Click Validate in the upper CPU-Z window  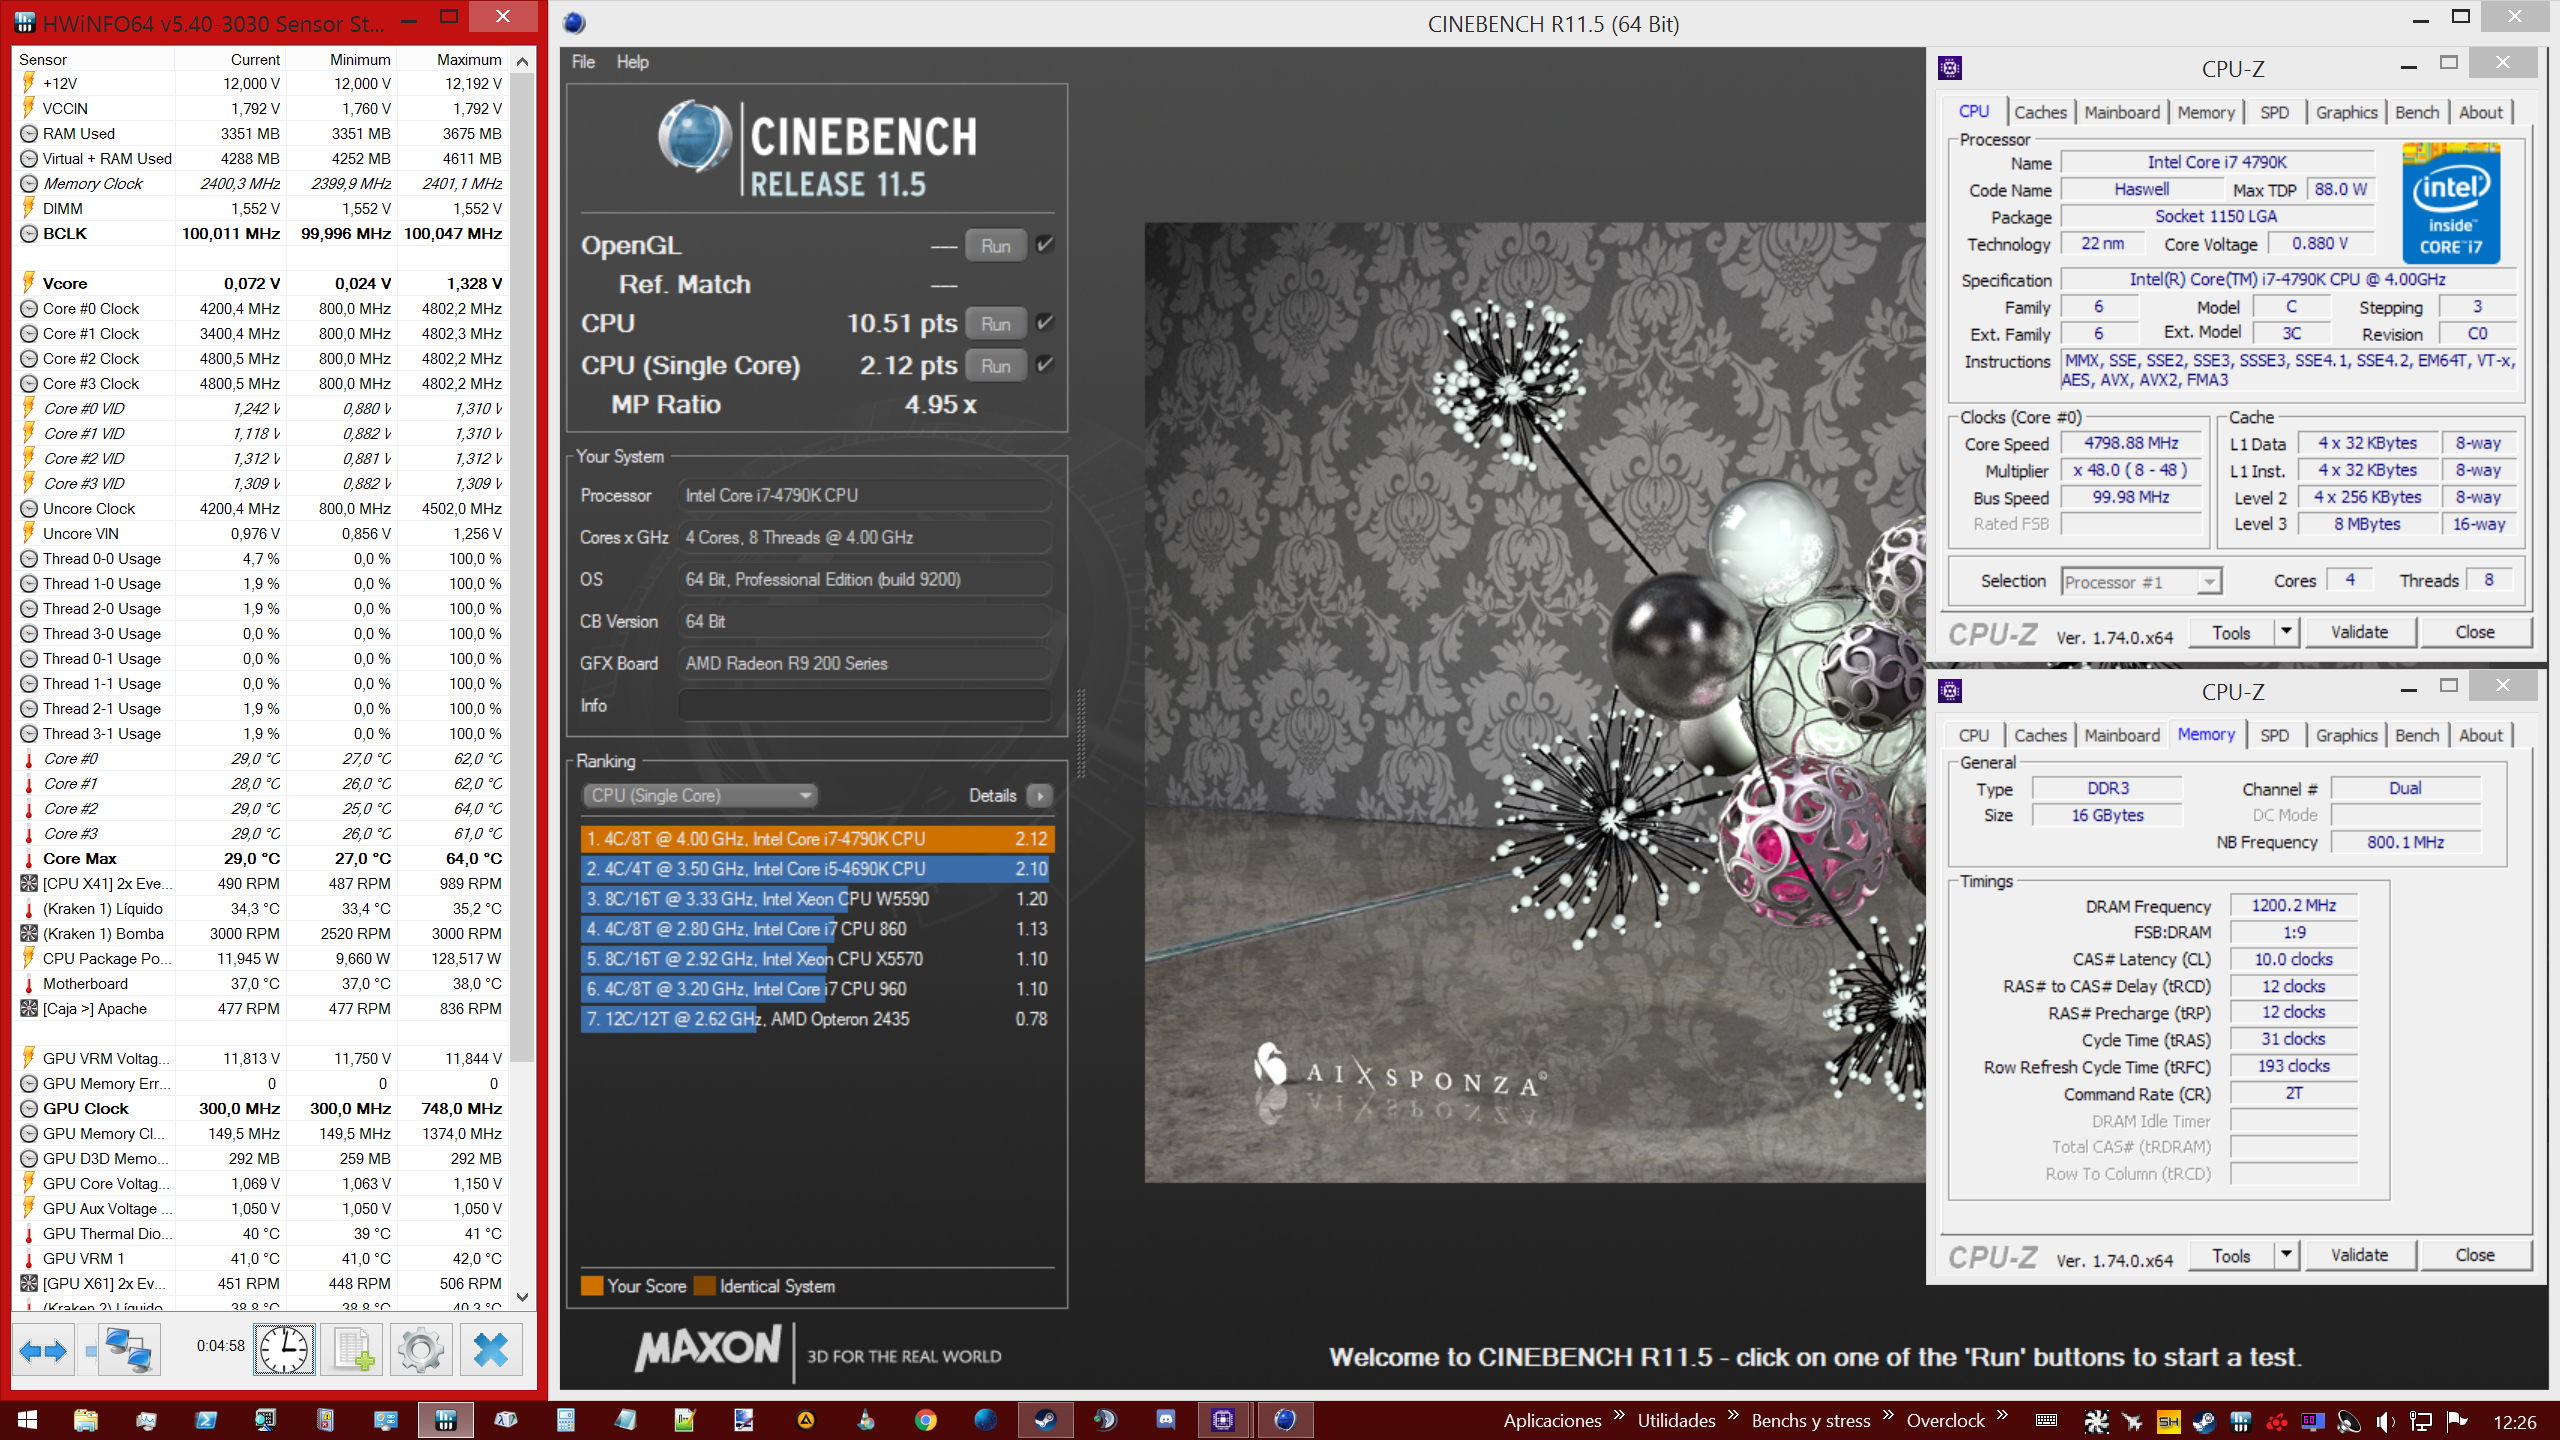tap(2360, 632)
